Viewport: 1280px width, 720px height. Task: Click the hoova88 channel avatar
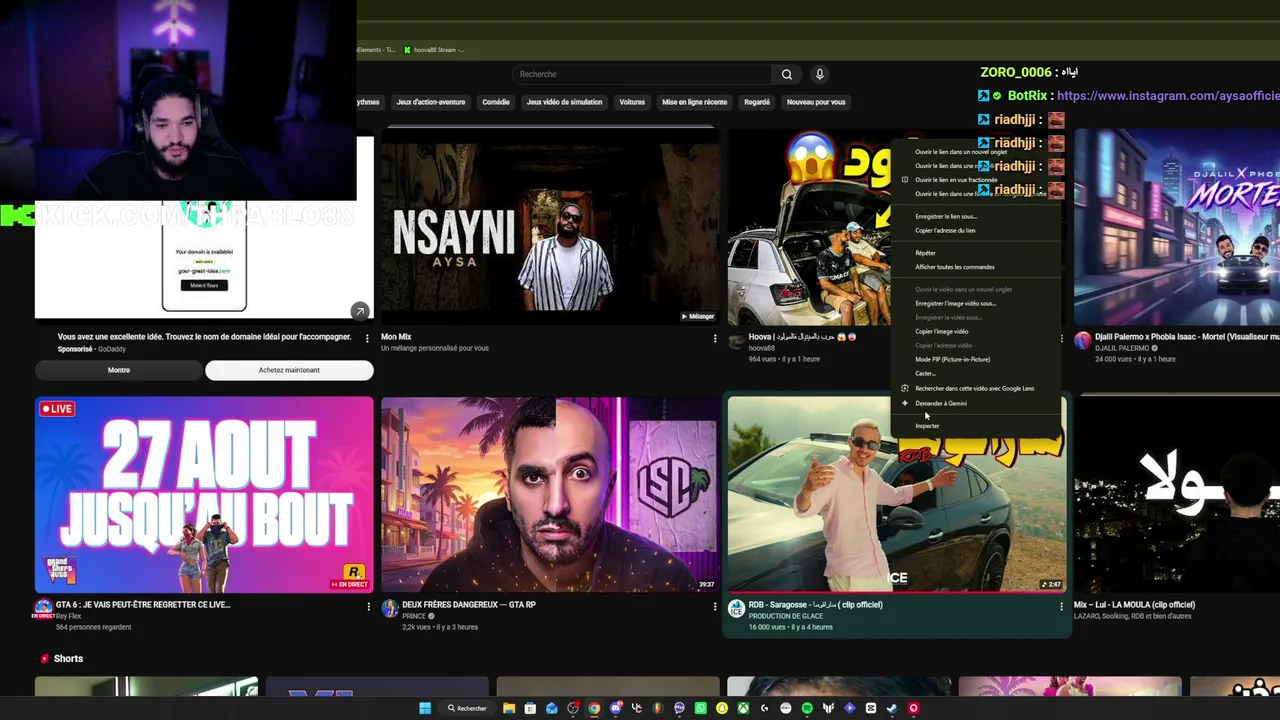[x=736, y=341]
